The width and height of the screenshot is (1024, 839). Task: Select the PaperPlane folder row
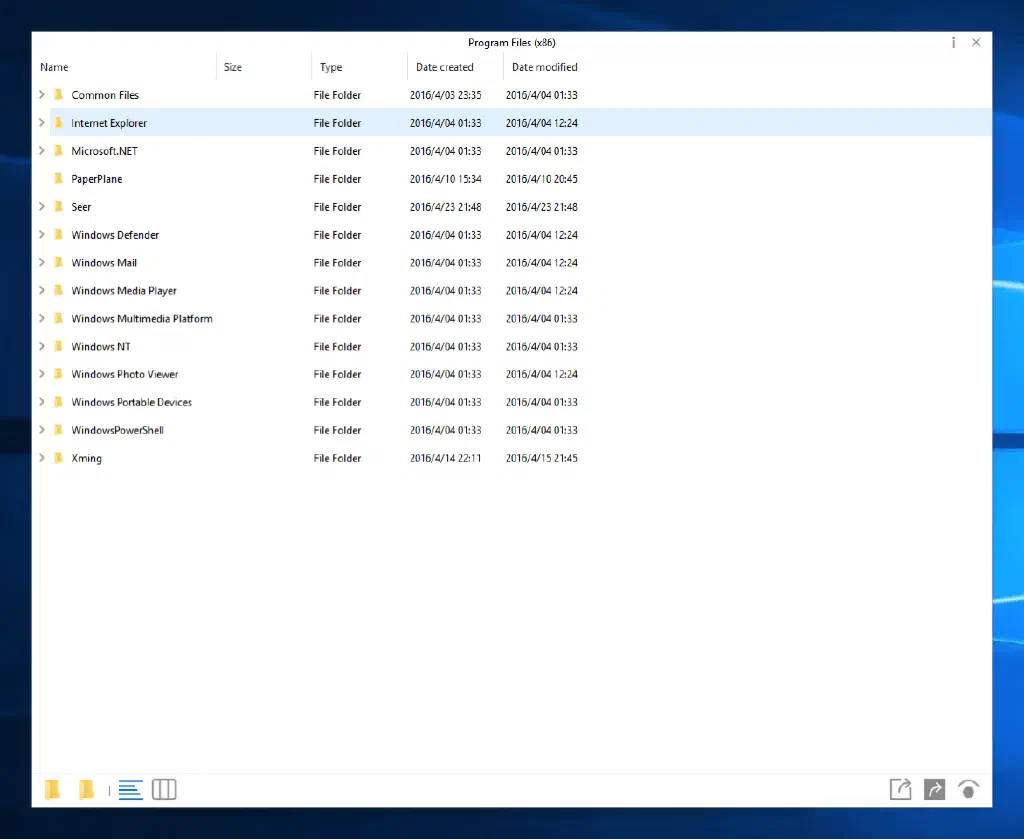tap(97, 179)
